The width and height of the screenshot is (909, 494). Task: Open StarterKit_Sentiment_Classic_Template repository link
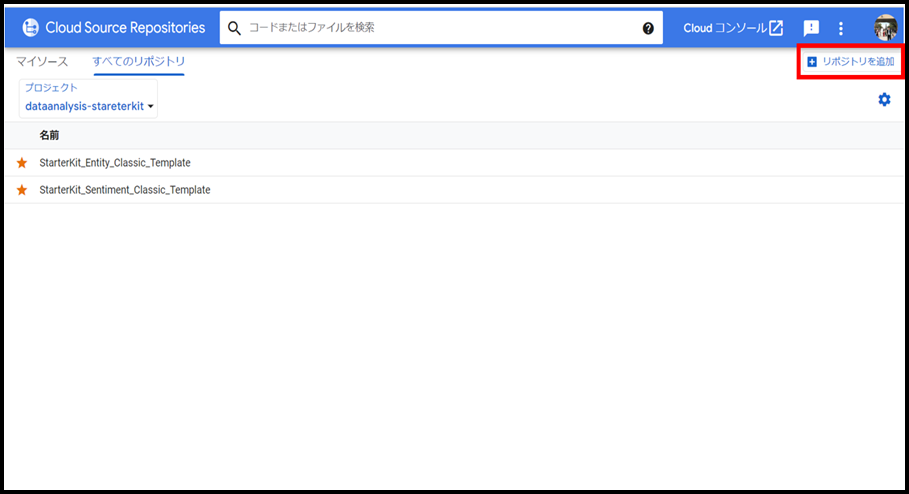125,190
